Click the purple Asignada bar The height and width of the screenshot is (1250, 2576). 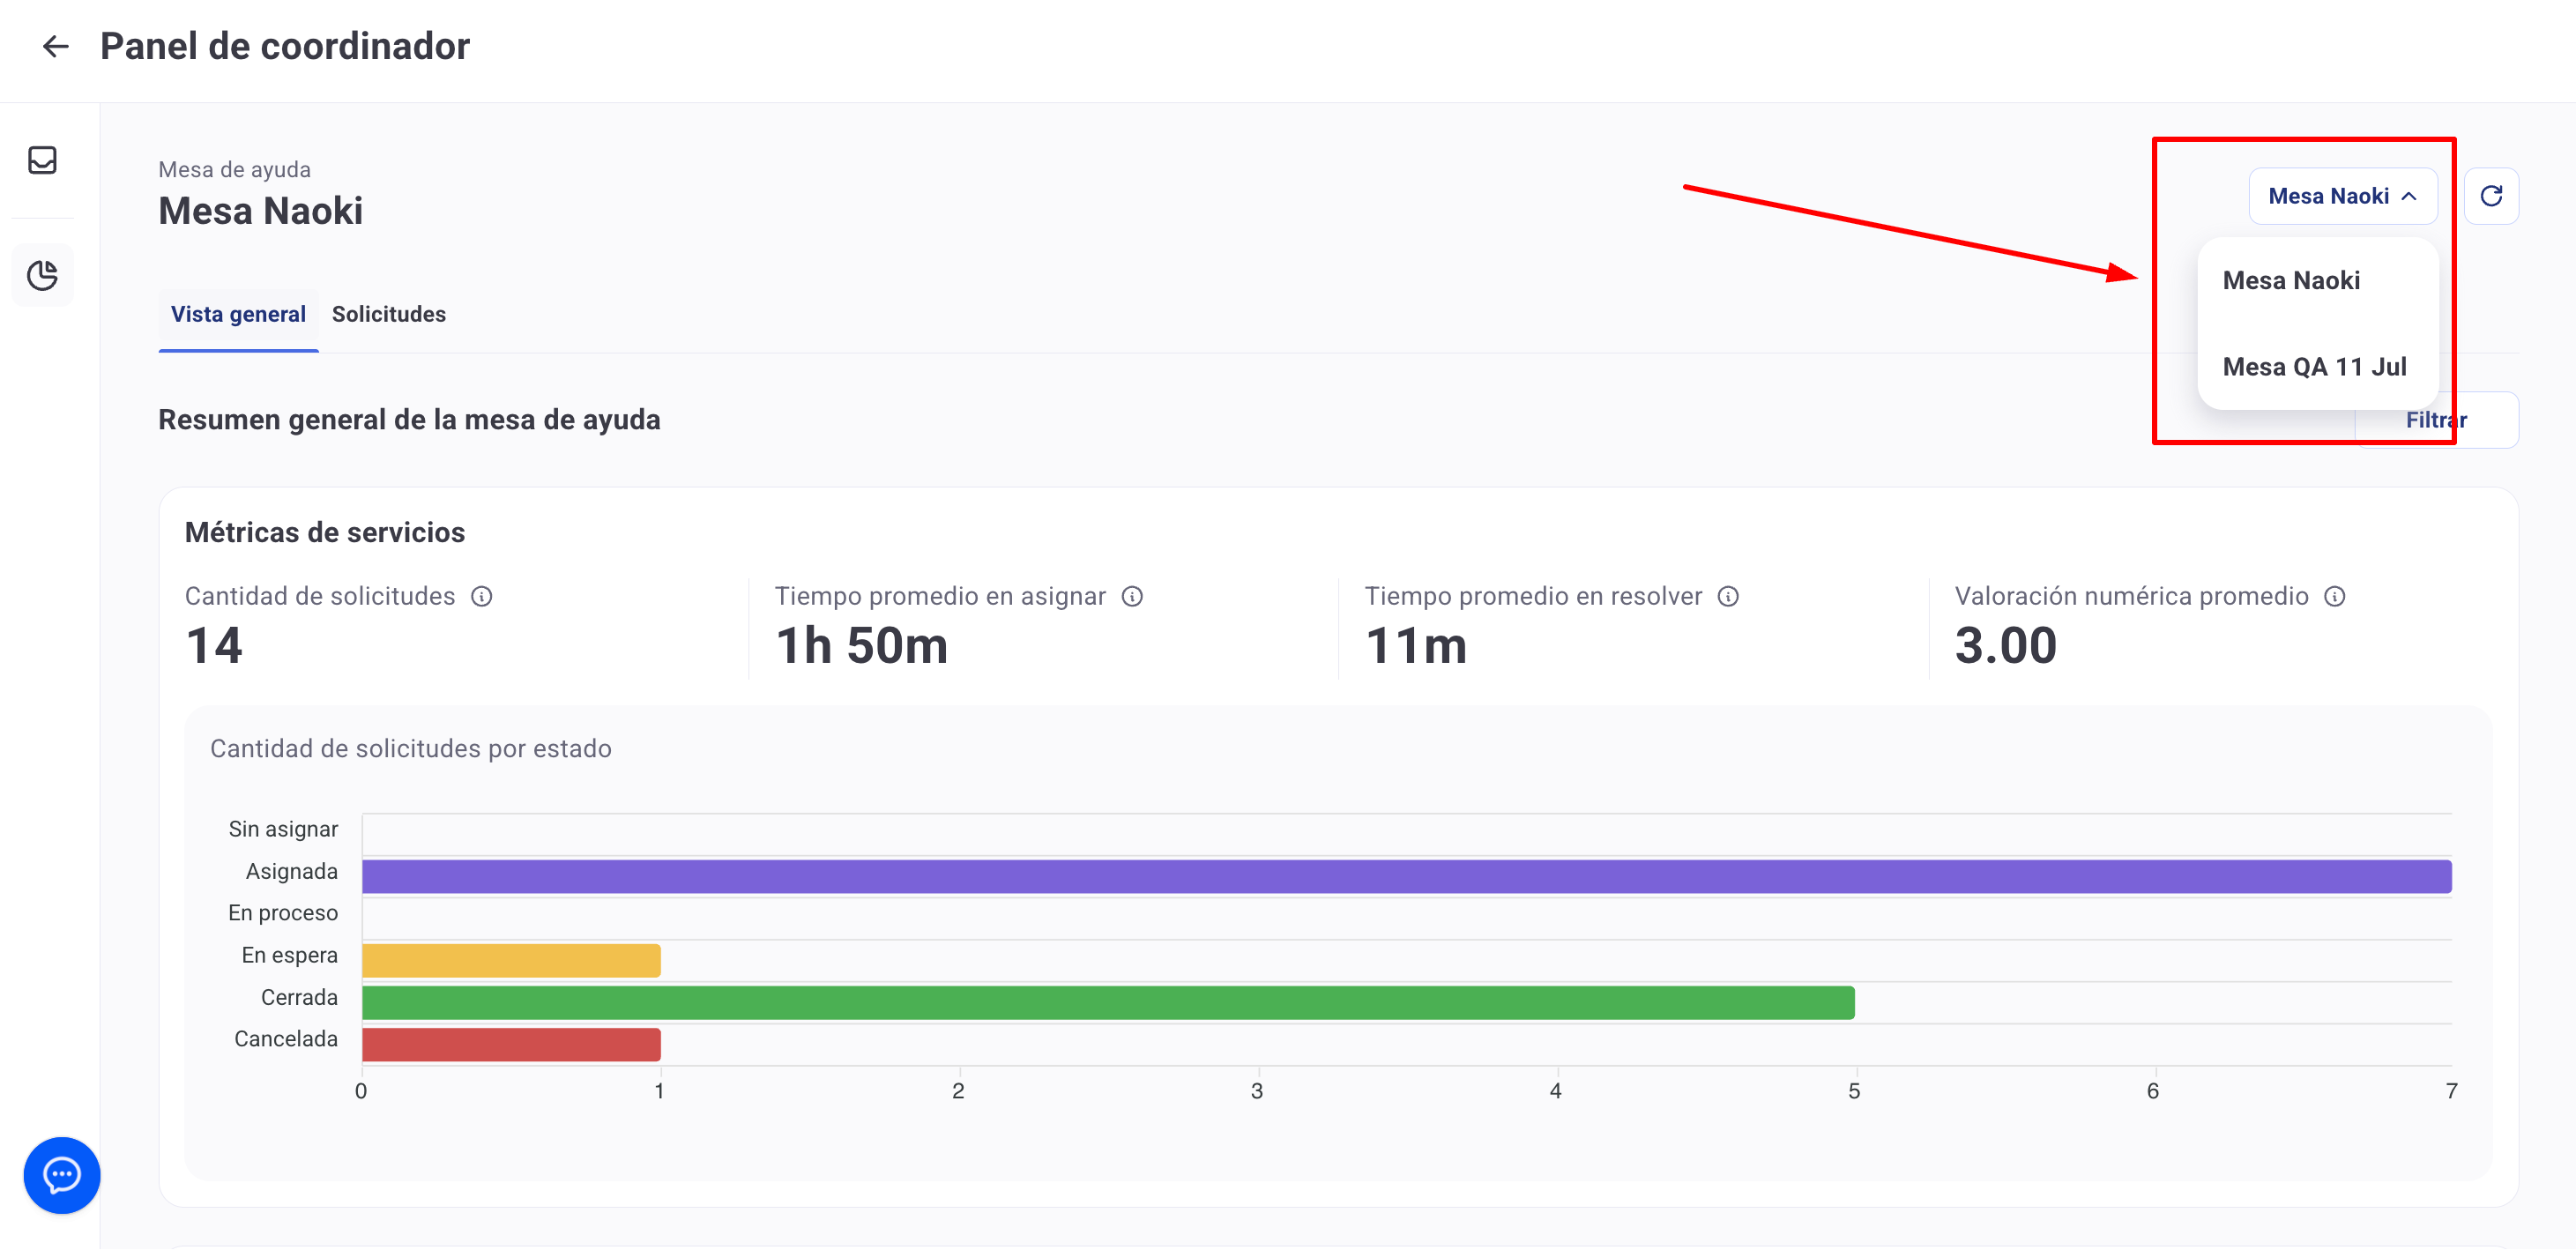pyautogui.click(x=1405, y=876)
